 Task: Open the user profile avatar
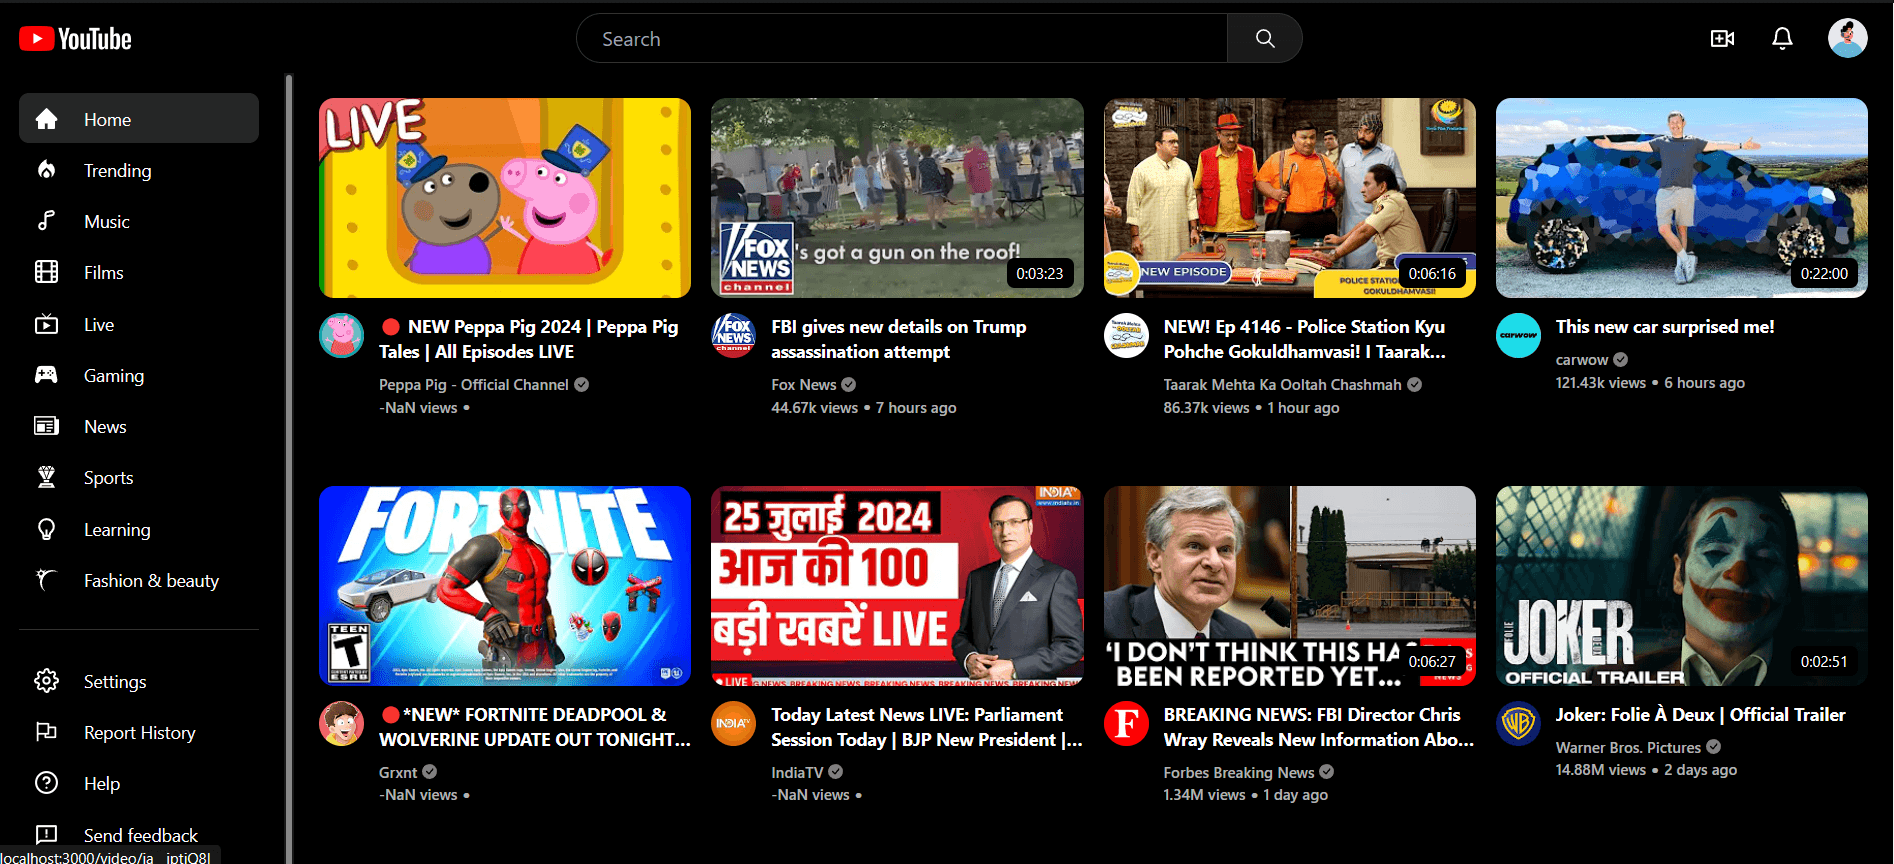[x=1847, y=39]
